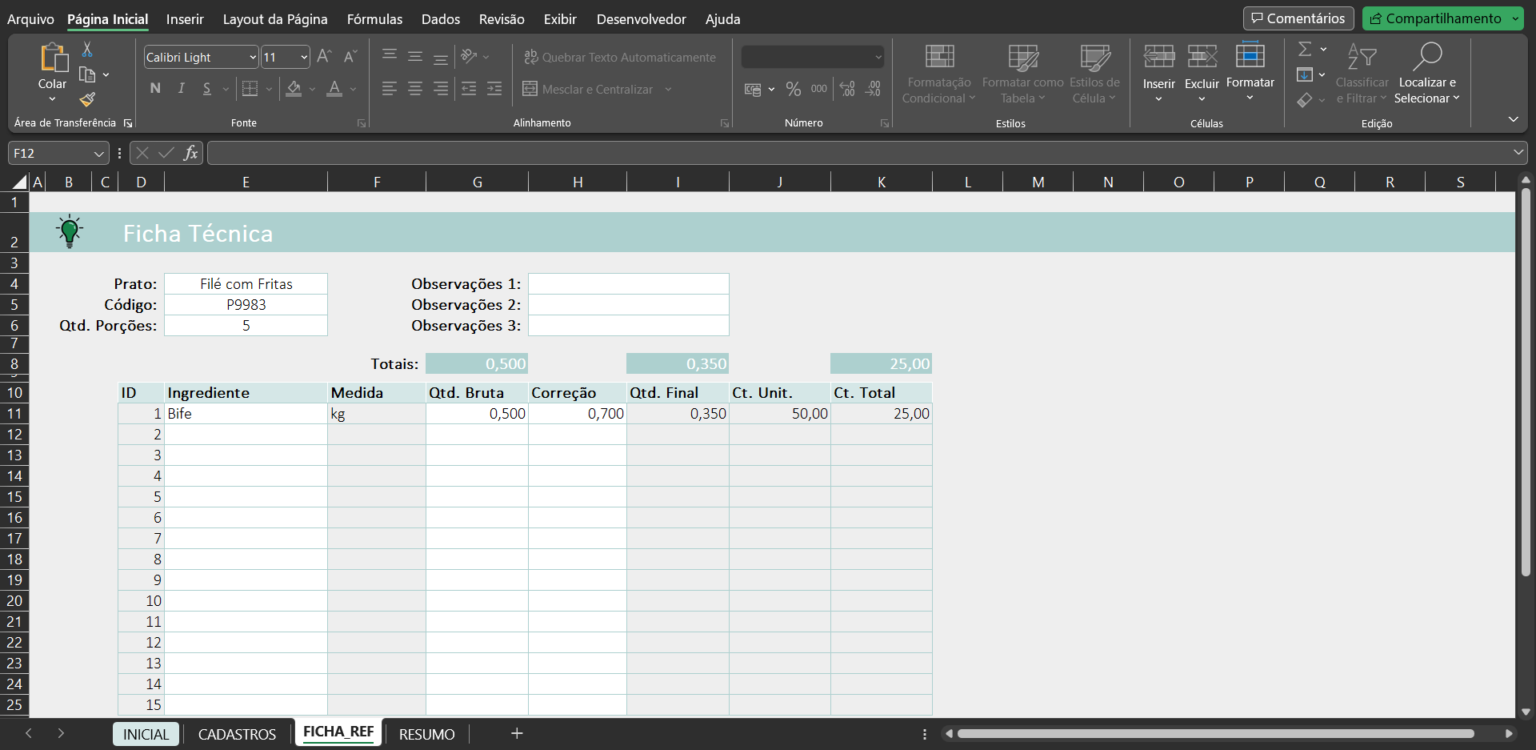Click the fx insert function icon
This screenshot has width=1536, height=750.
(x=190, y=153)
